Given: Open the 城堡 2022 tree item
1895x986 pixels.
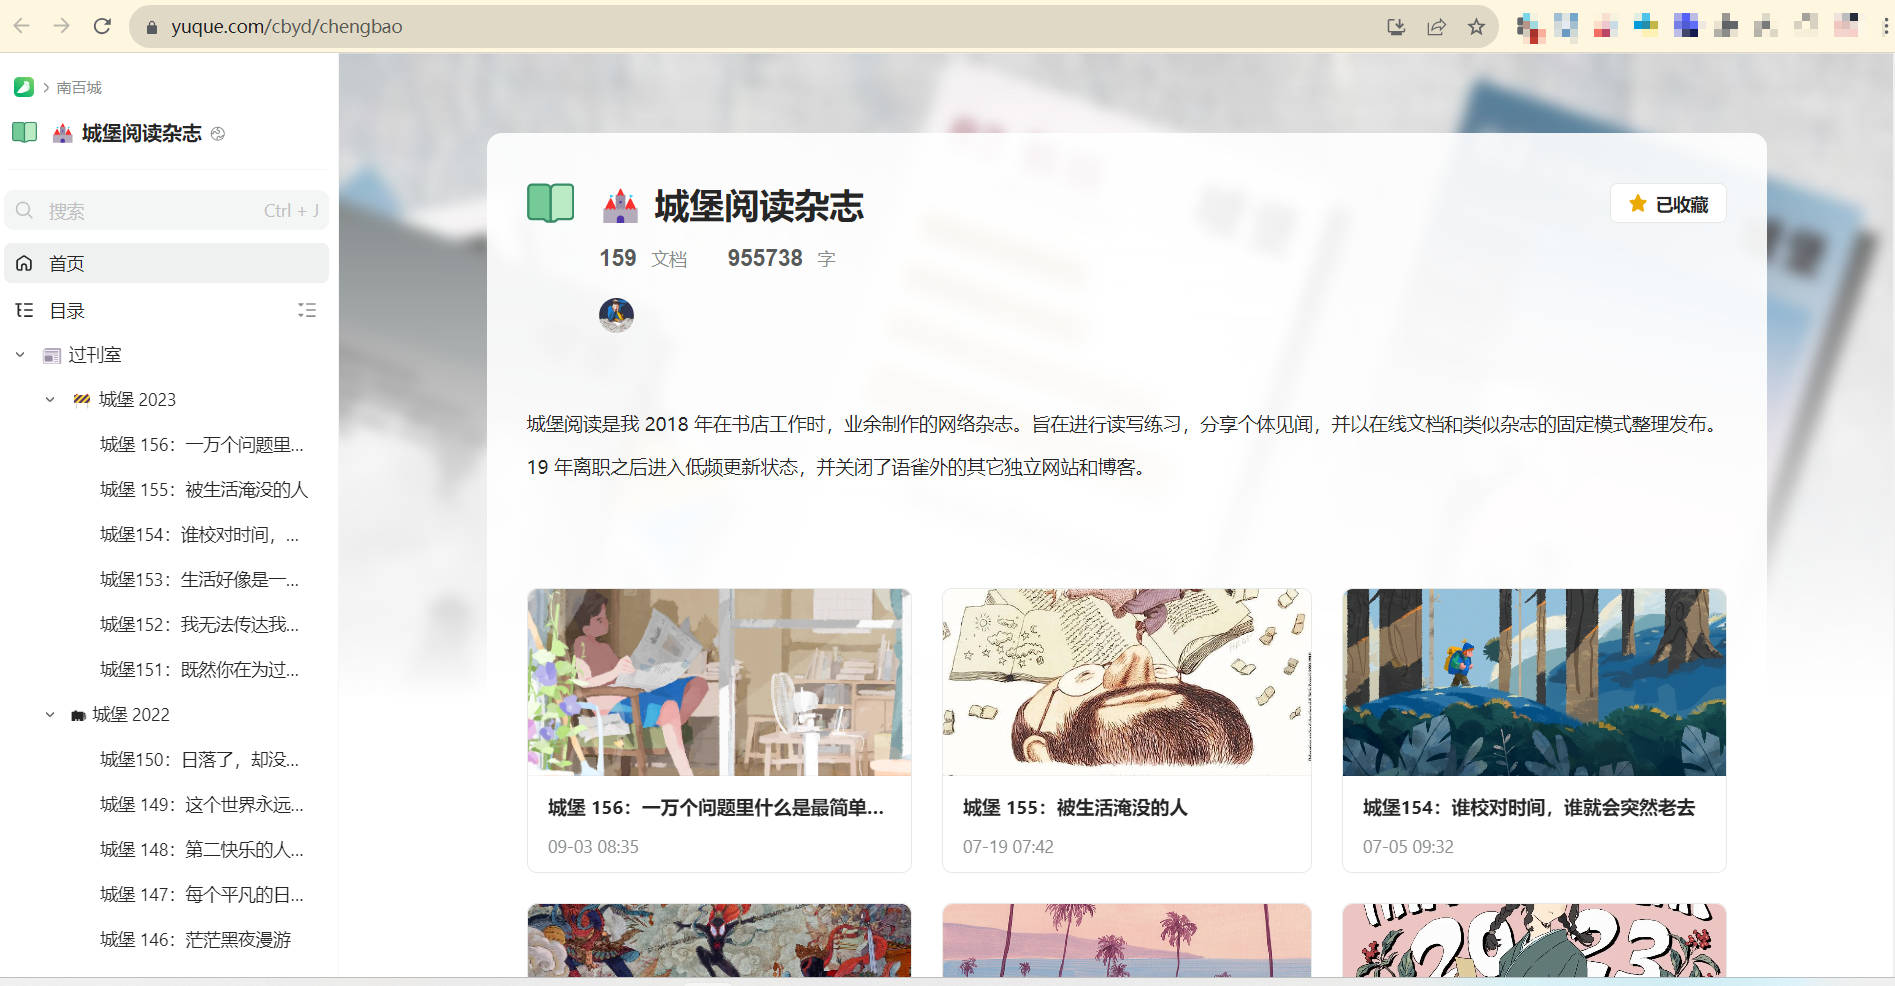Looking at the screenshot, I should click(x=131, y=715).
